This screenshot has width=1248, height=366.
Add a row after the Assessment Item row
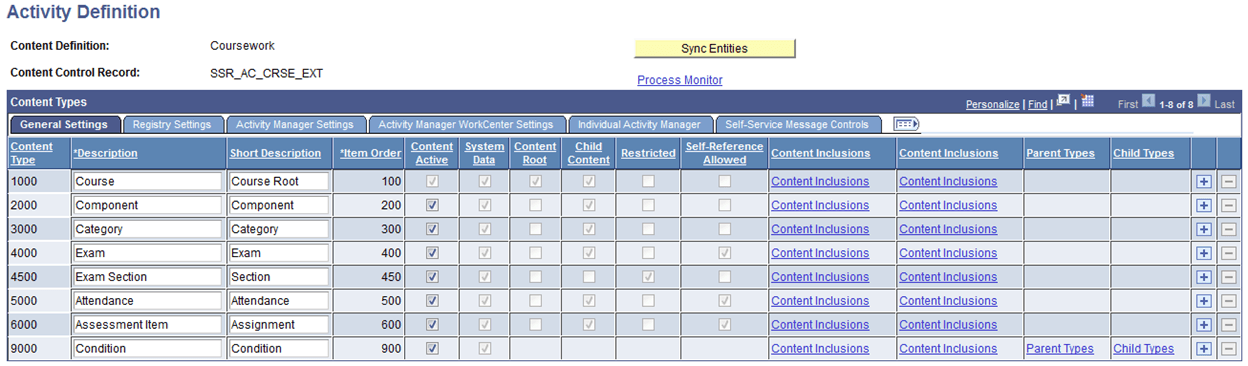[x=1204, y=325]
